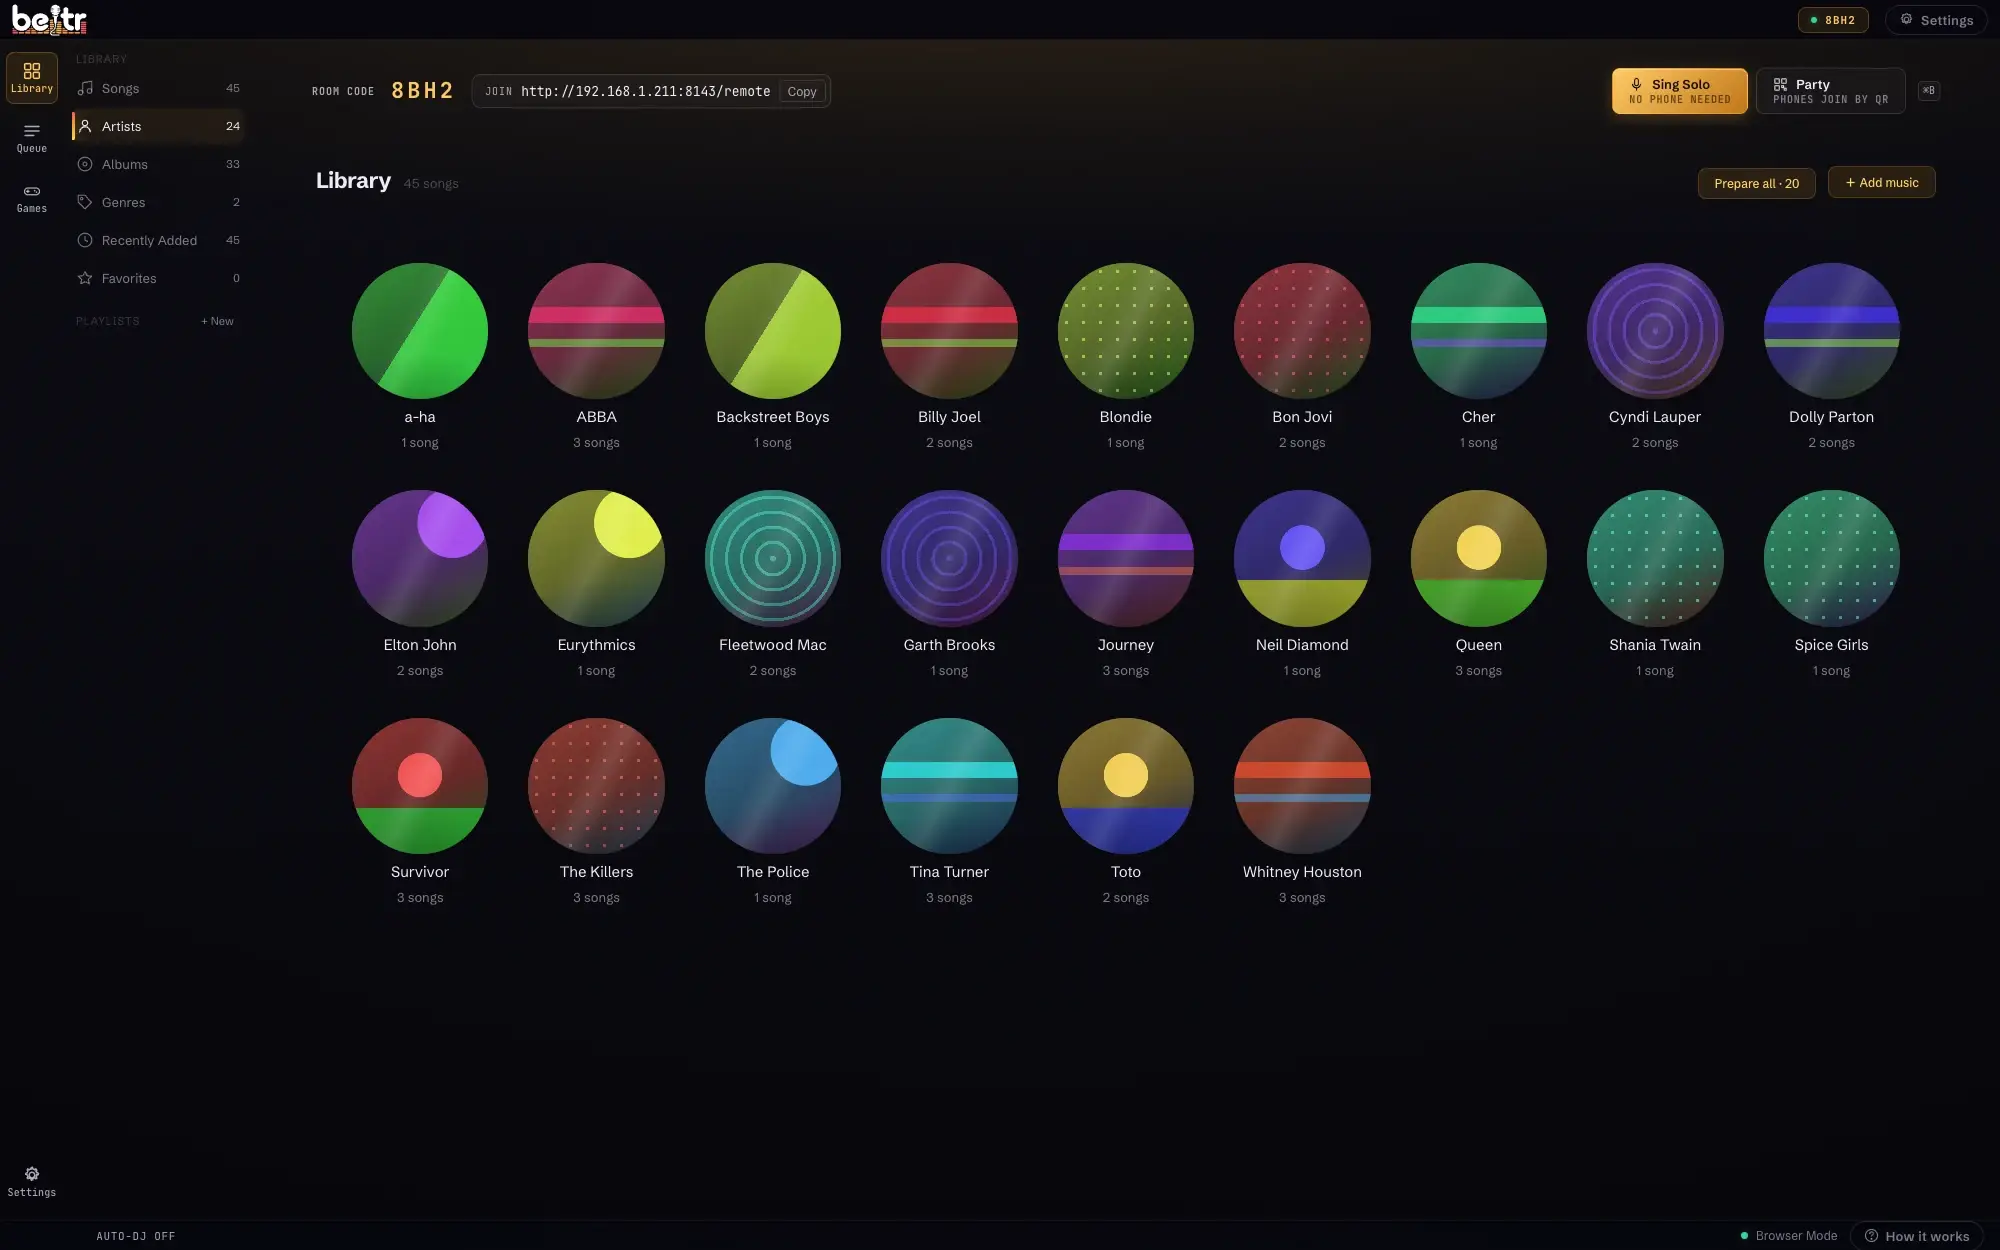2000x1250 pixels.
Task: Click Prepare all · 20 button
Action: pos(1756,183)
